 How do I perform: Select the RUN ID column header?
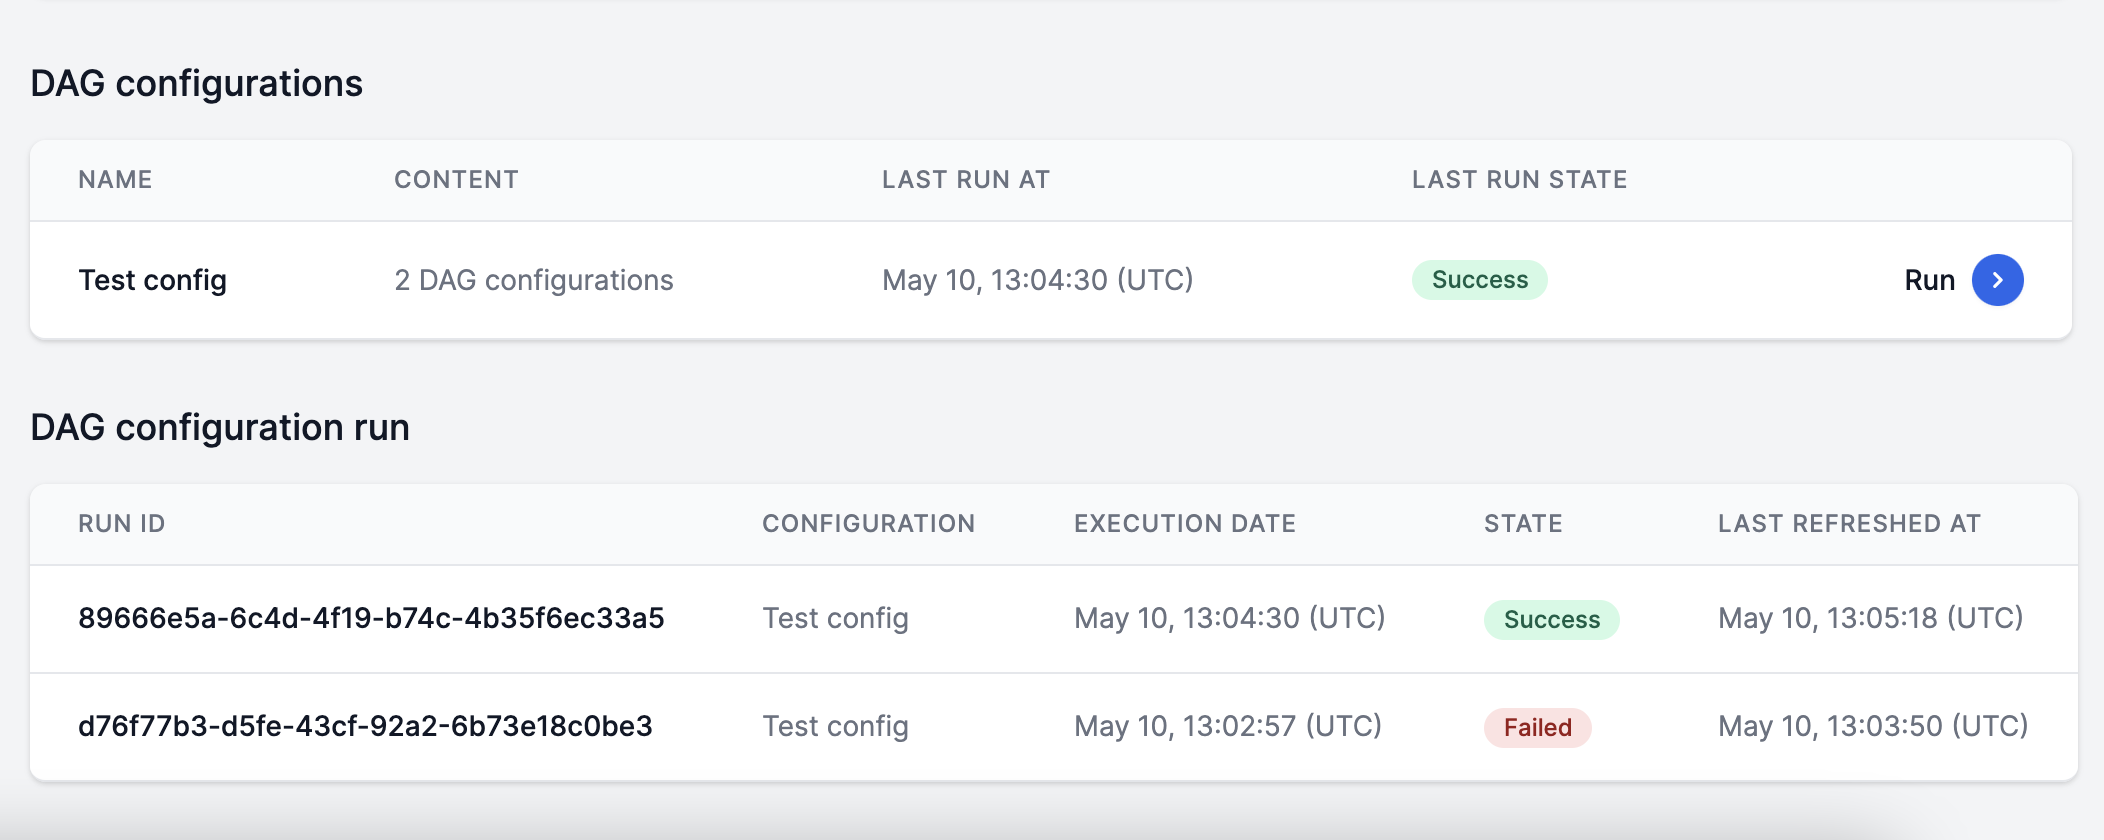122,524
